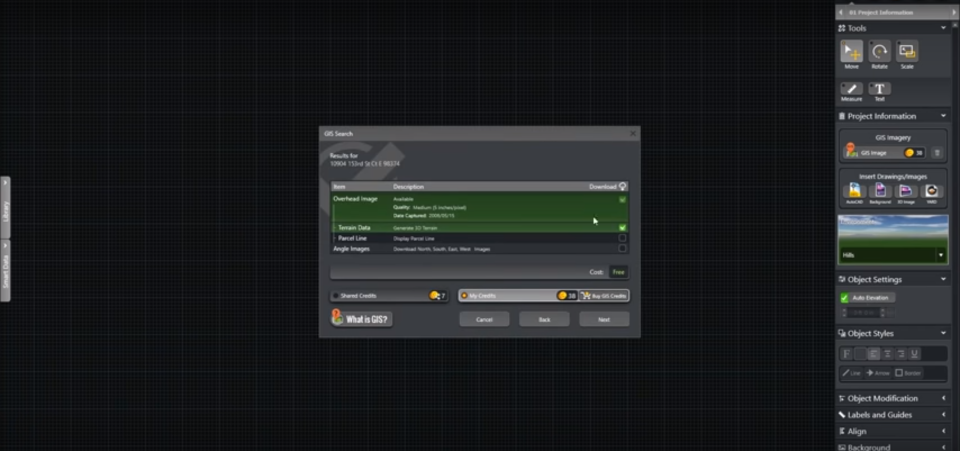Check the Parcel Line download checkbox

coord(622,238)
